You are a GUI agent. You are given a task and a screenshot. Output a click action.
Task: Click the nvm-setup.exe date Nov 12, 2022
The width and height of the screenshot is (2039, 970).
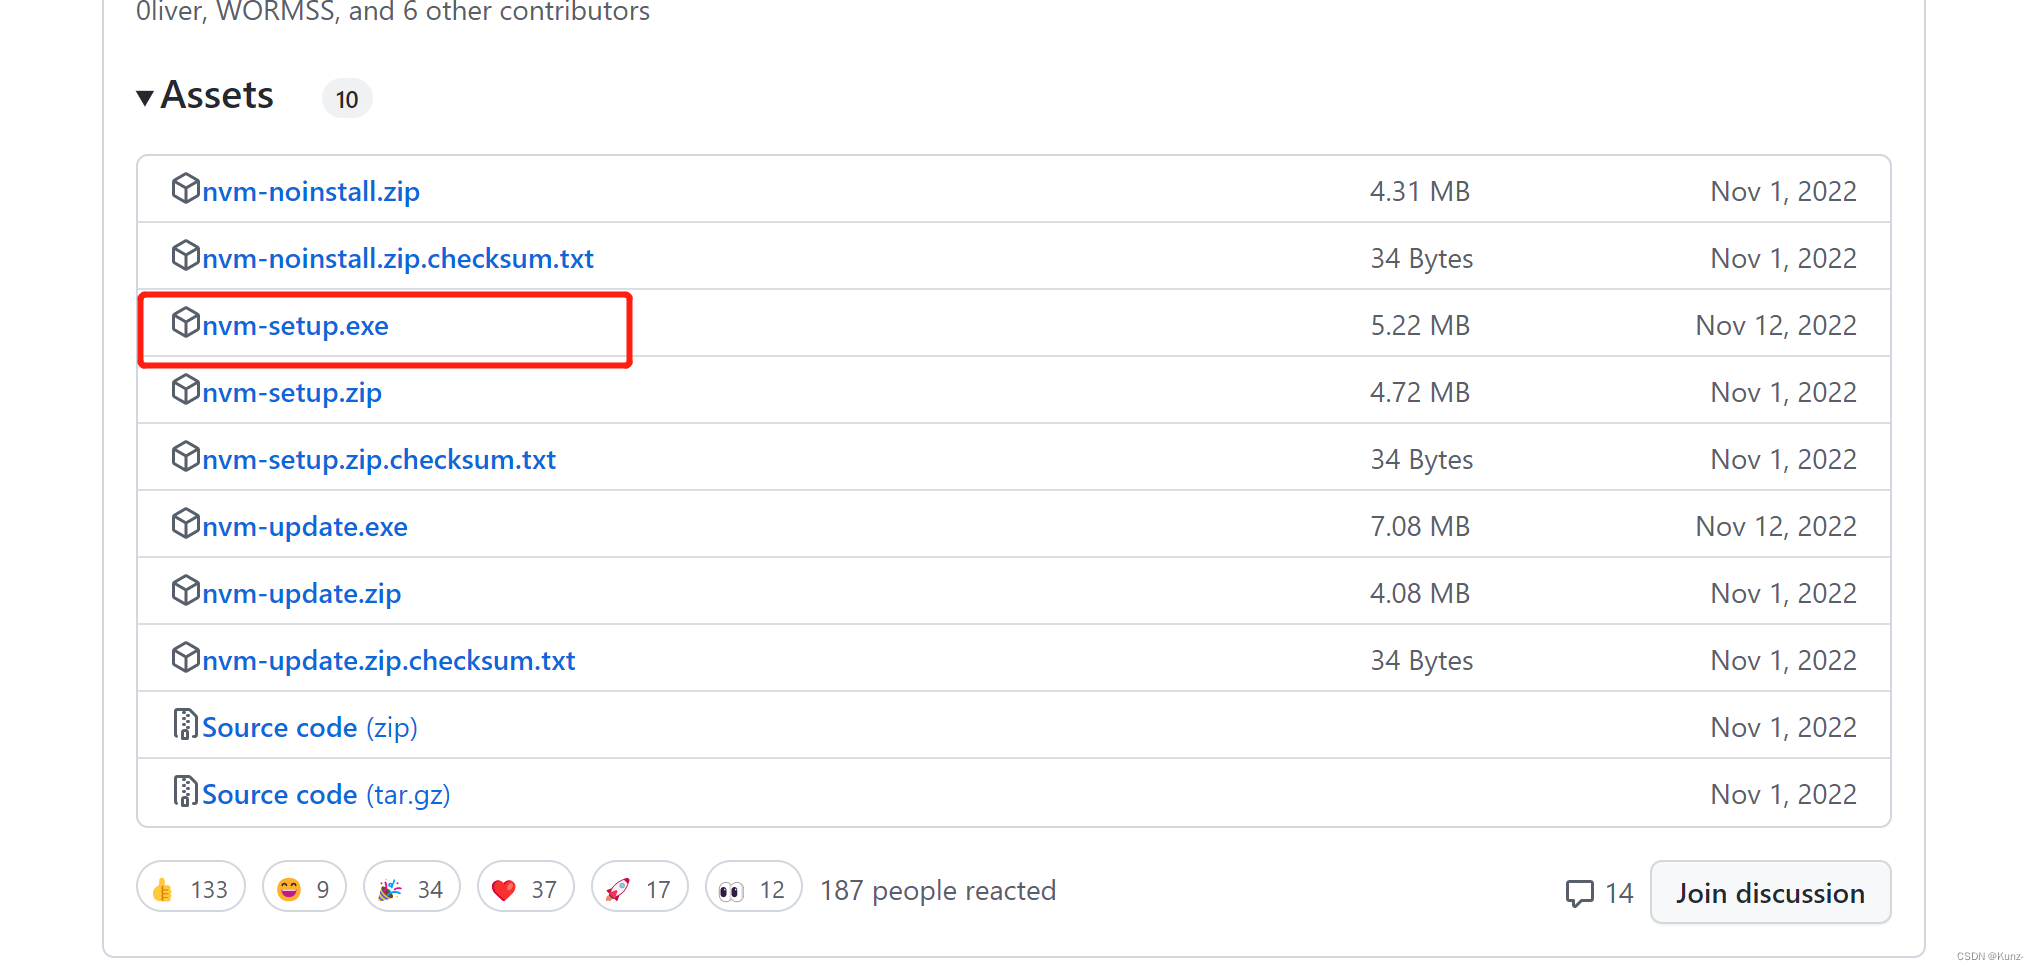coord(1776,325)
